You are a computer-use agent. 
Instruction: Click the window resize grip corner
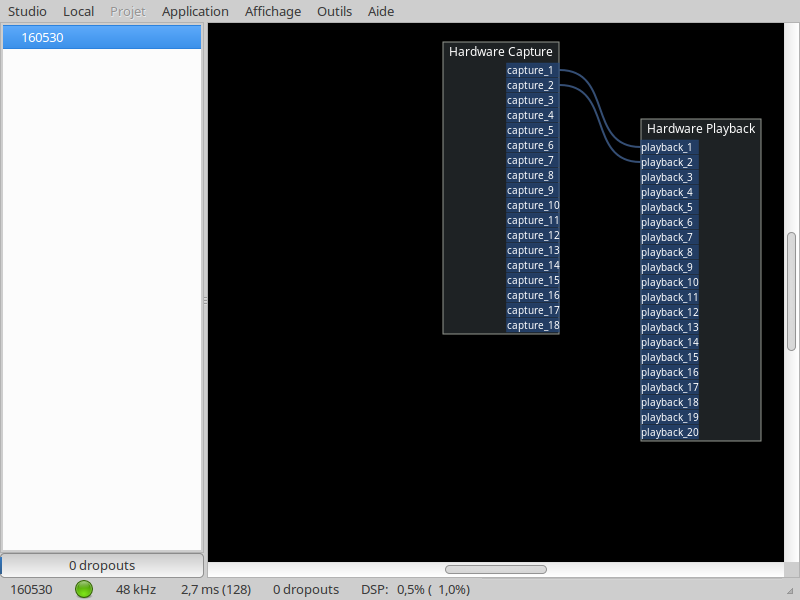pos(792,592)
